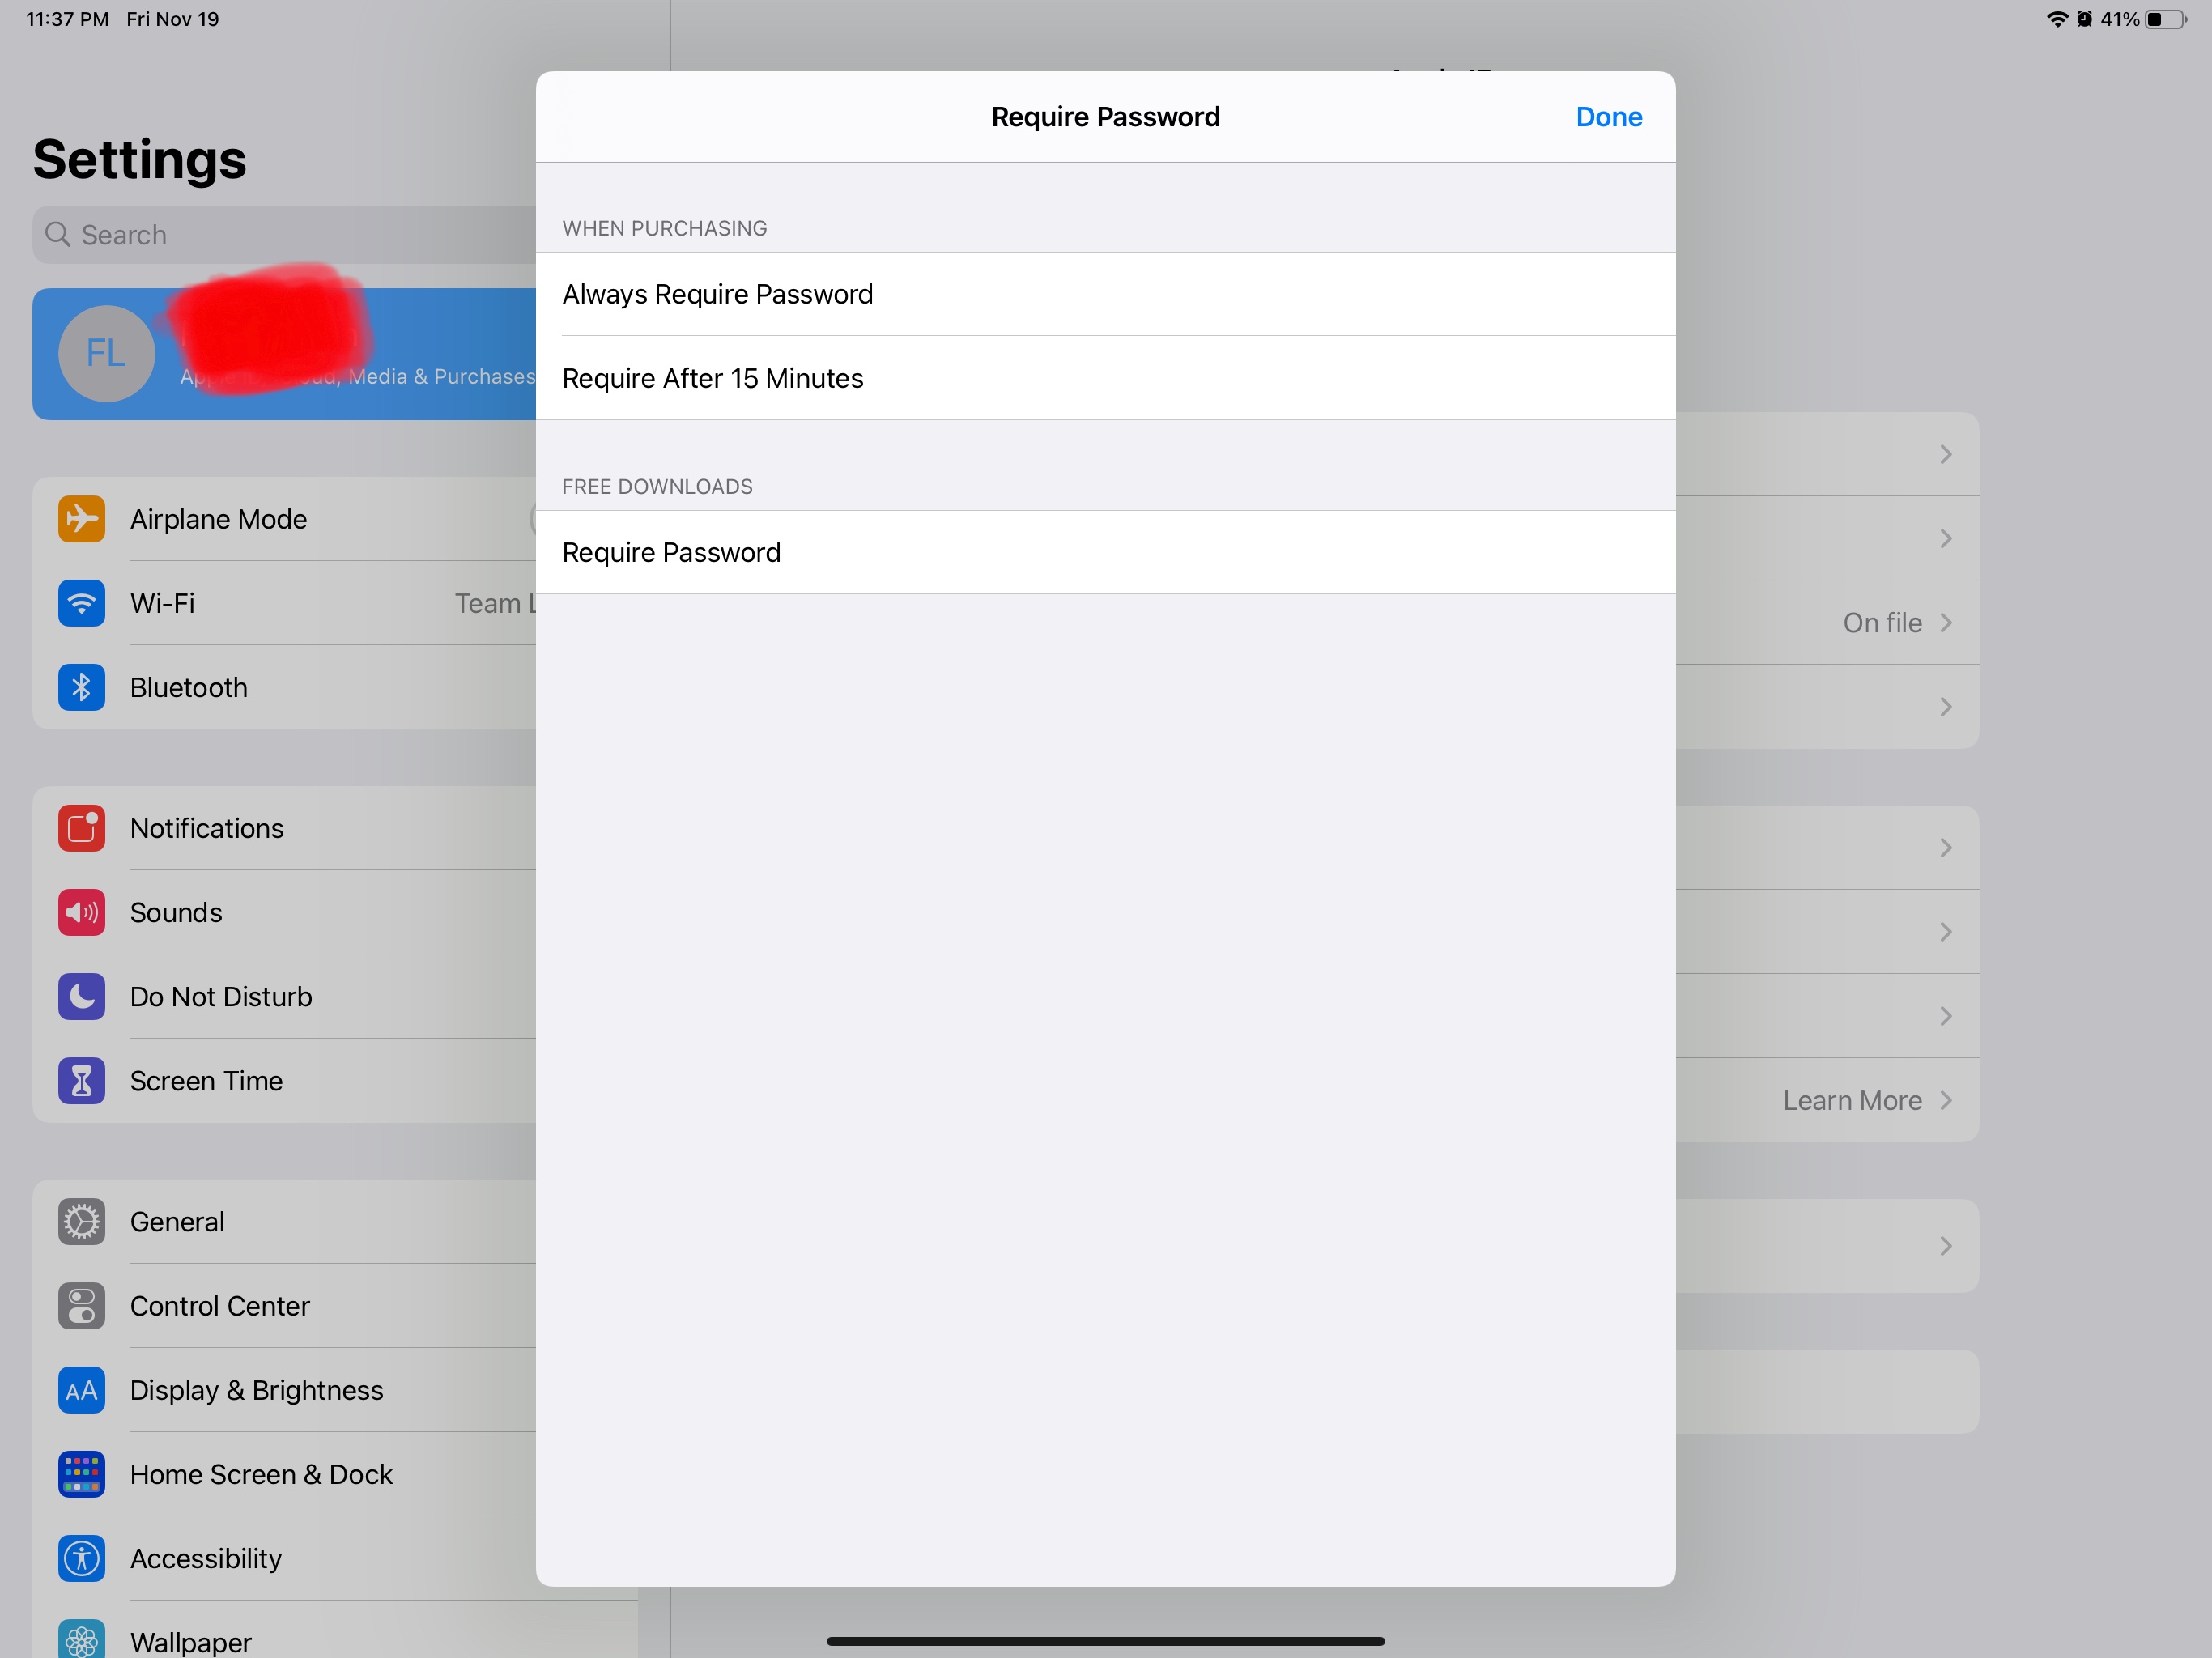The height and width of the screenshot is (1658, 2212).
Task: Select Always Require Password option
Action: [x=1104, y=292]
